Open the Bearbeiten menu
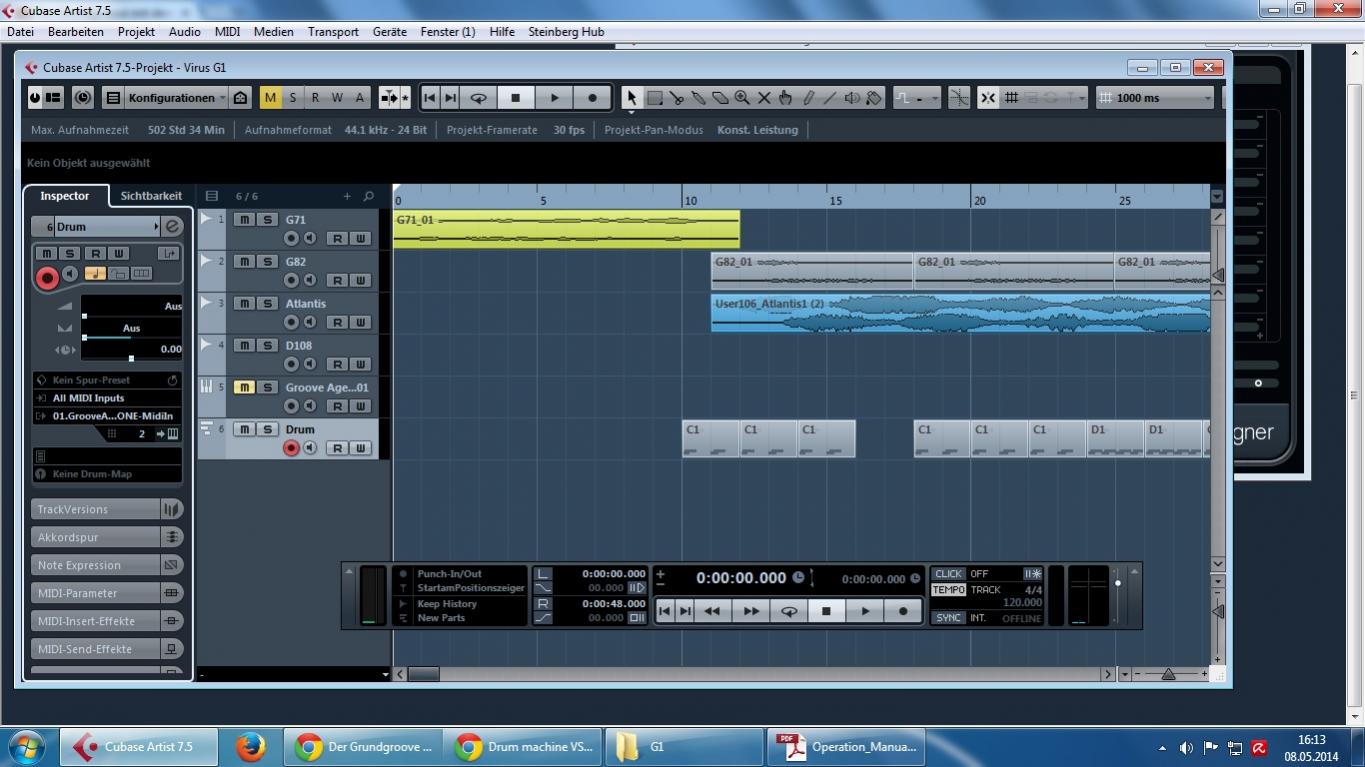 click(76, 32)
